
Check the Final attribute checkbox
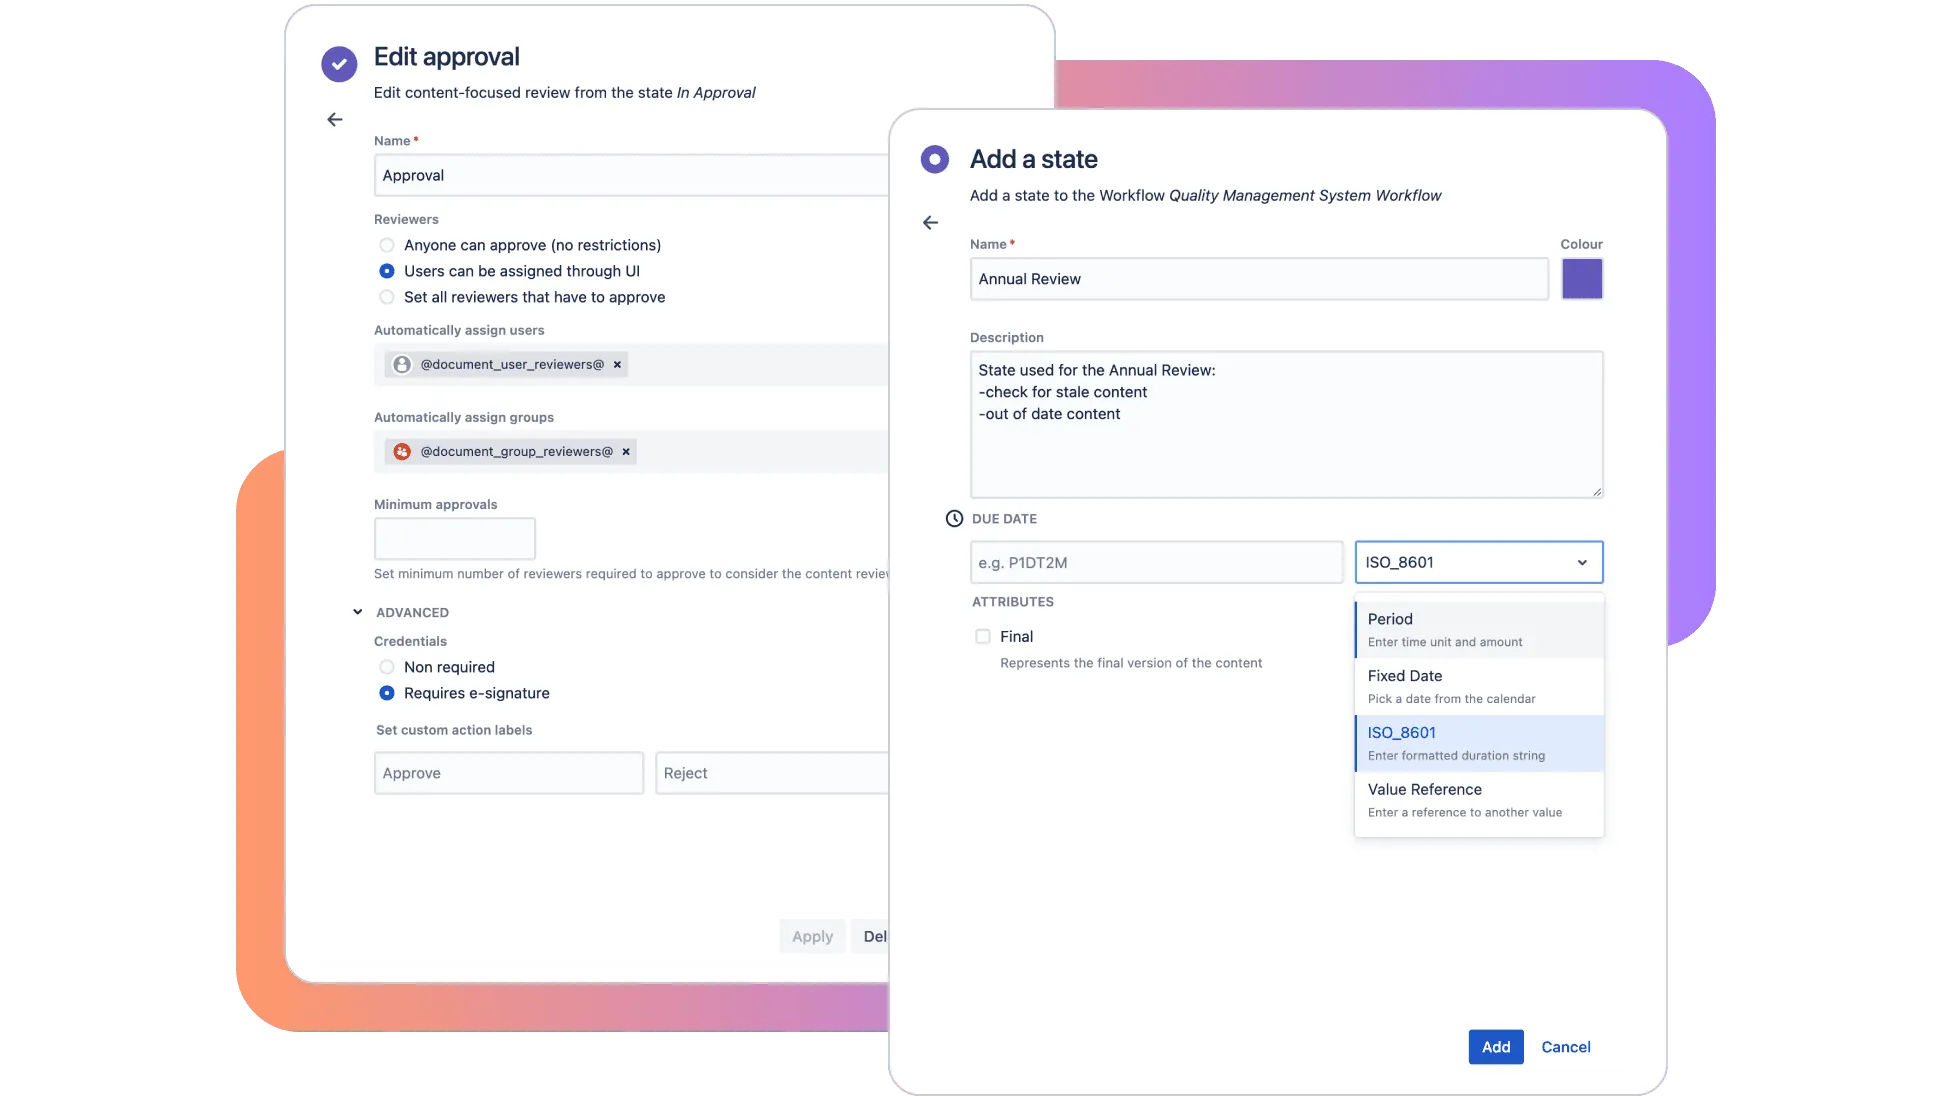(983, 637)
